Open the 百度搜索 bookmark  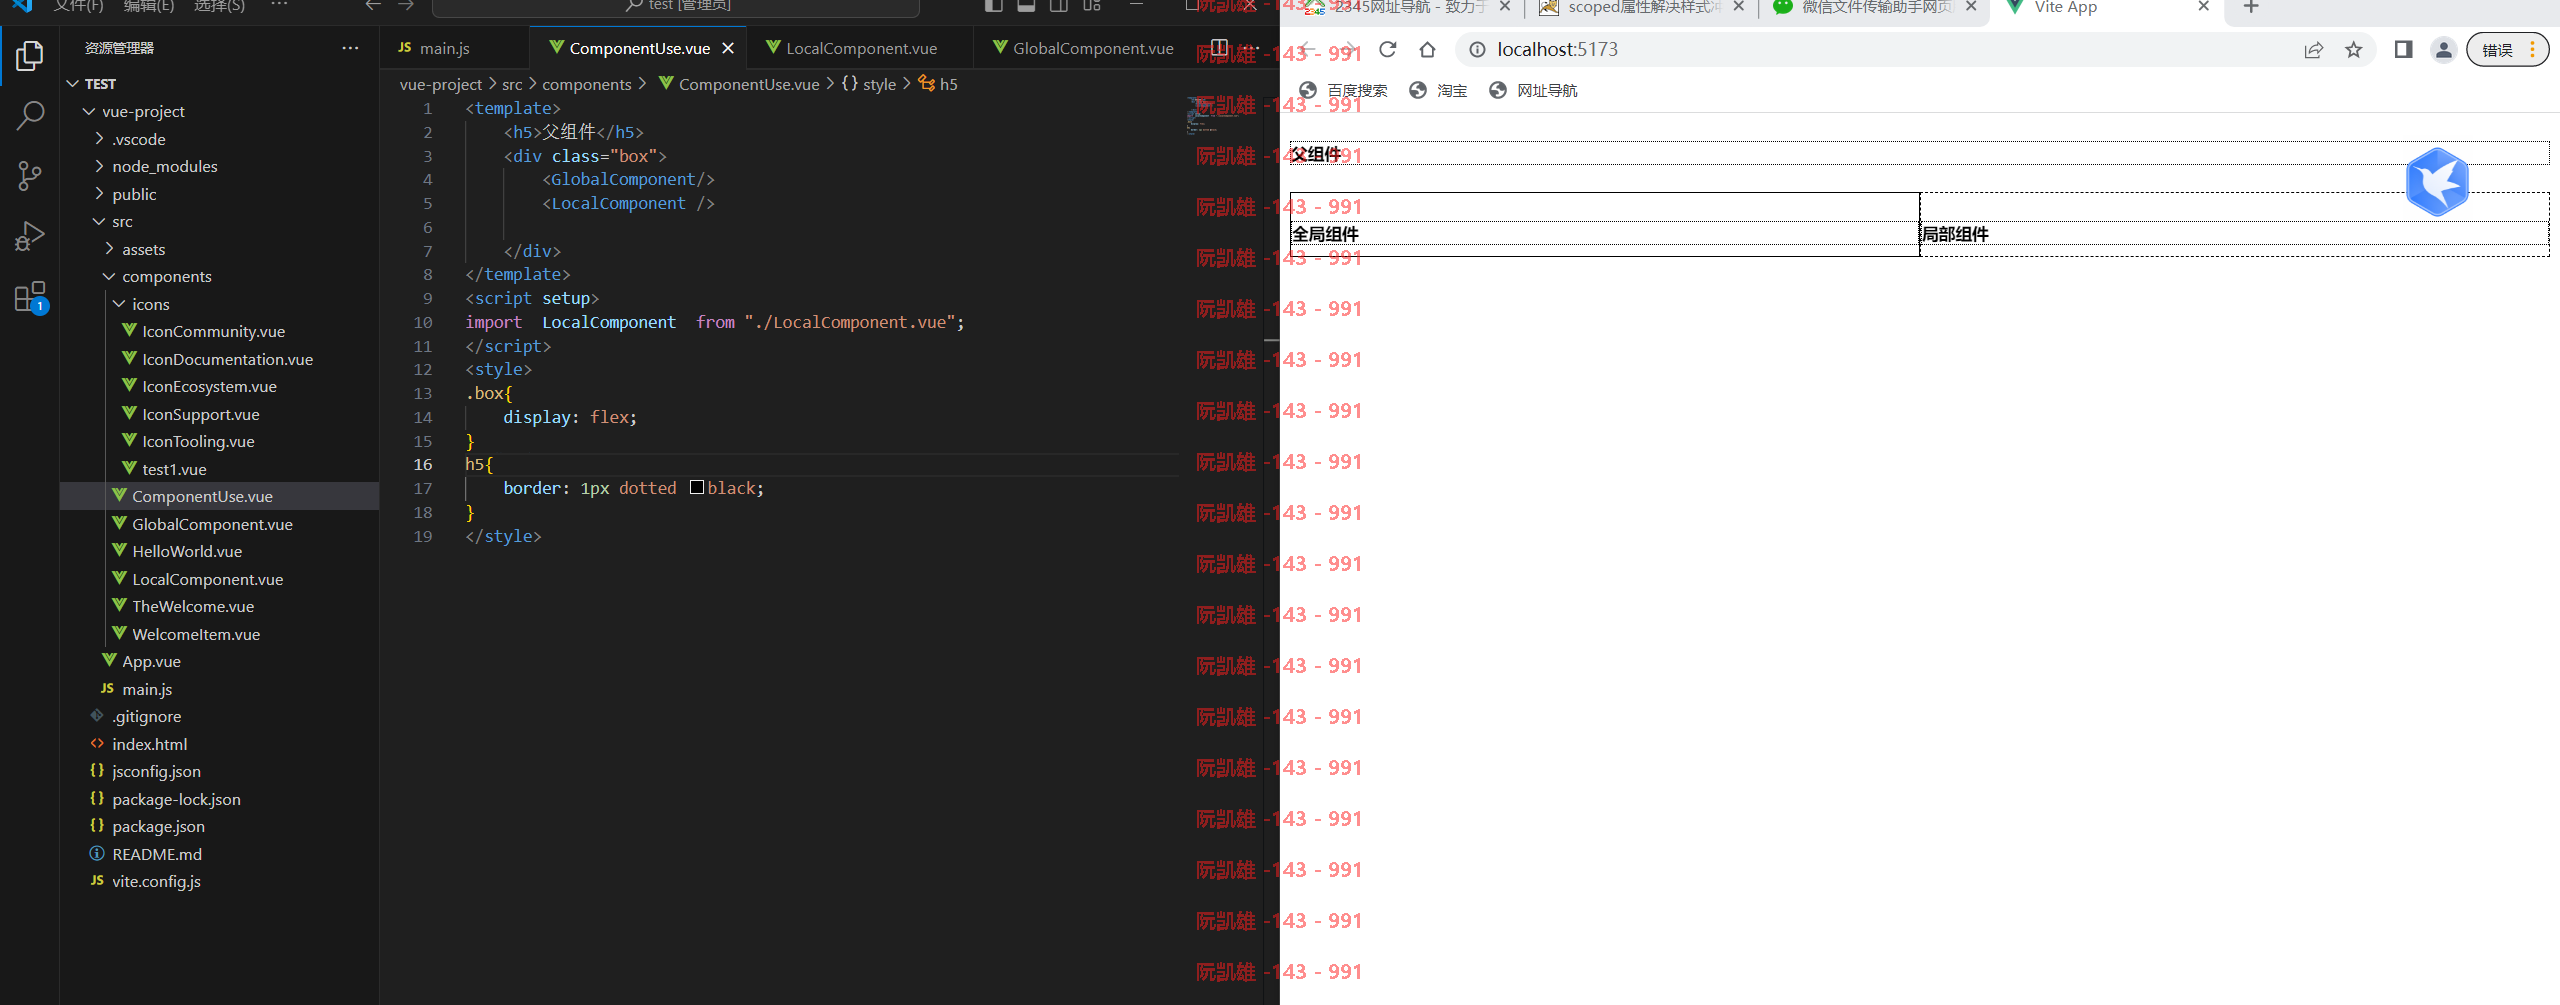(1343, 91)
